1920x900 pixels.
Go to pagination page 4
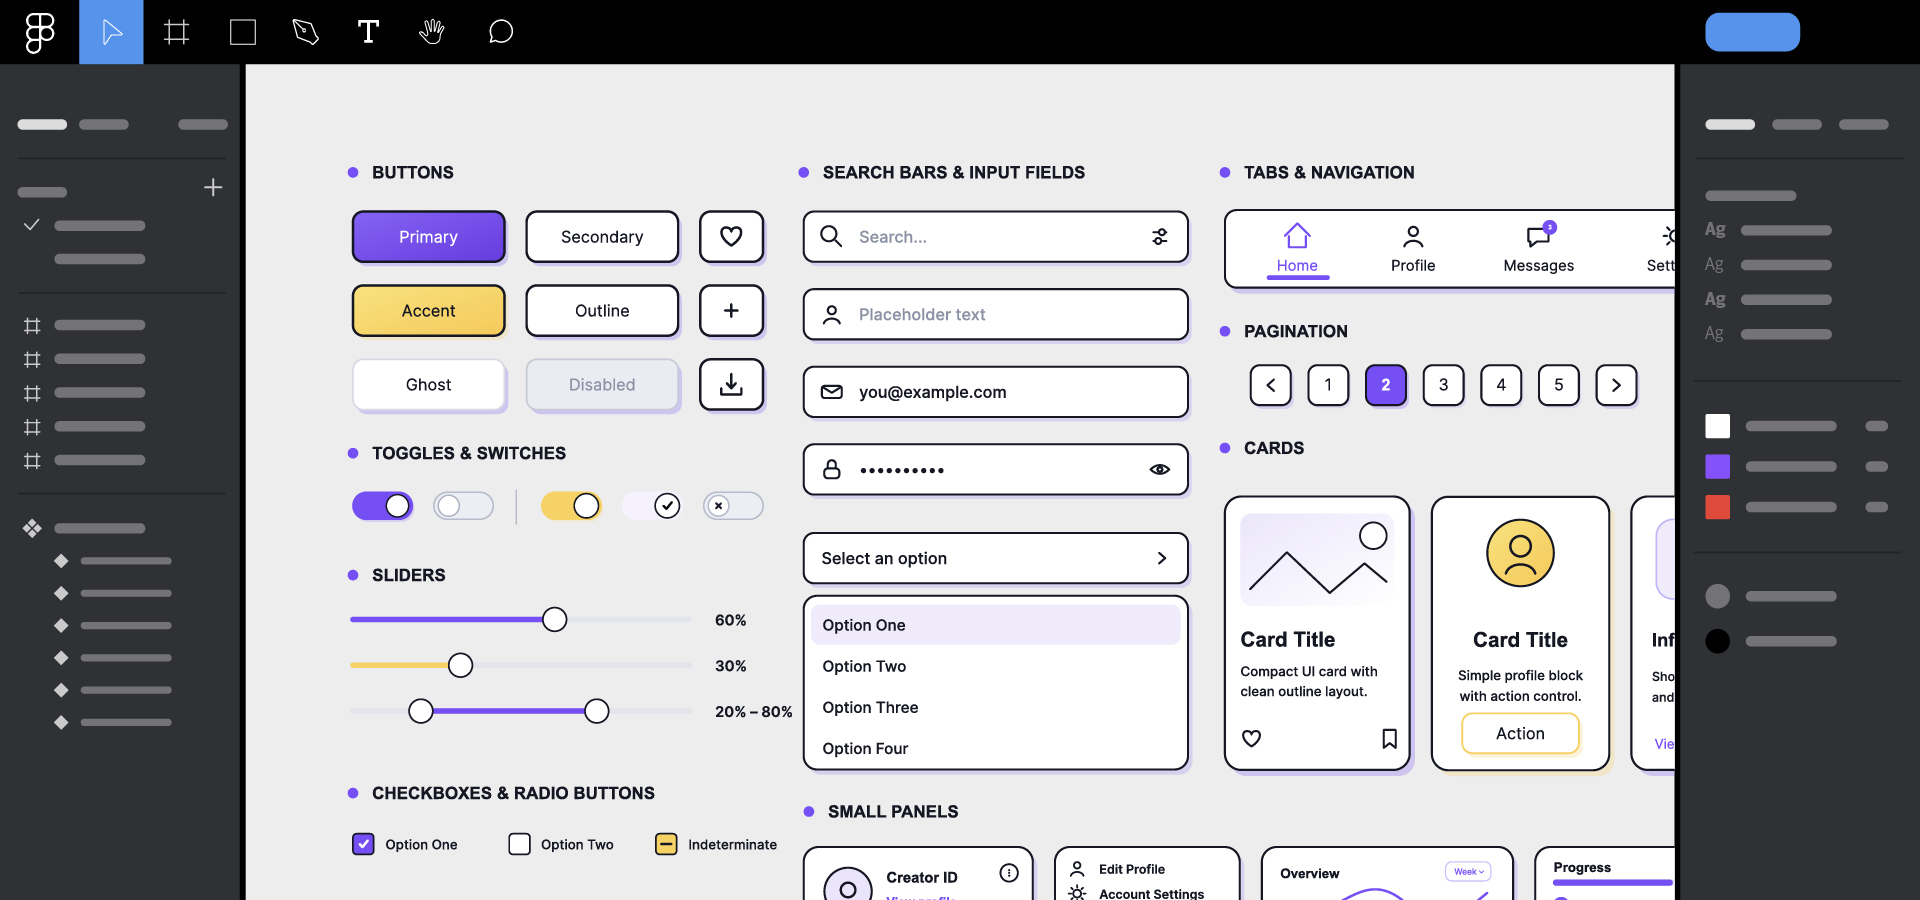pyautogui.click(x=1501, y=385)
